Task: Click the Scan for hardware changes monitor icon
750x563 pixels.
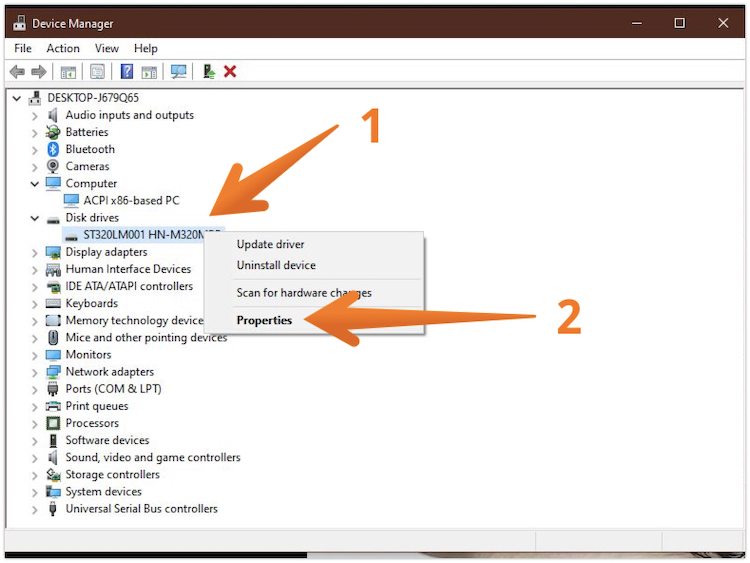Action: coord(179,72)
